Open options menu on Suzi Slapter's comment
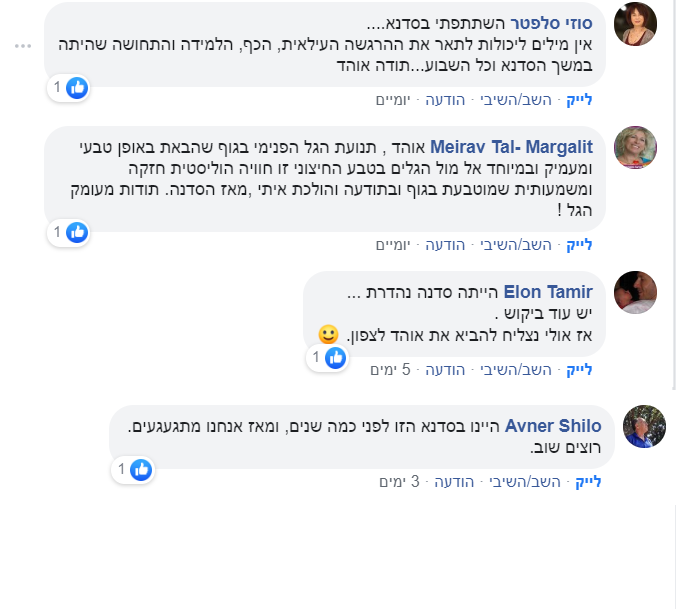Screen dimensions: 676x609 point(23,46)
